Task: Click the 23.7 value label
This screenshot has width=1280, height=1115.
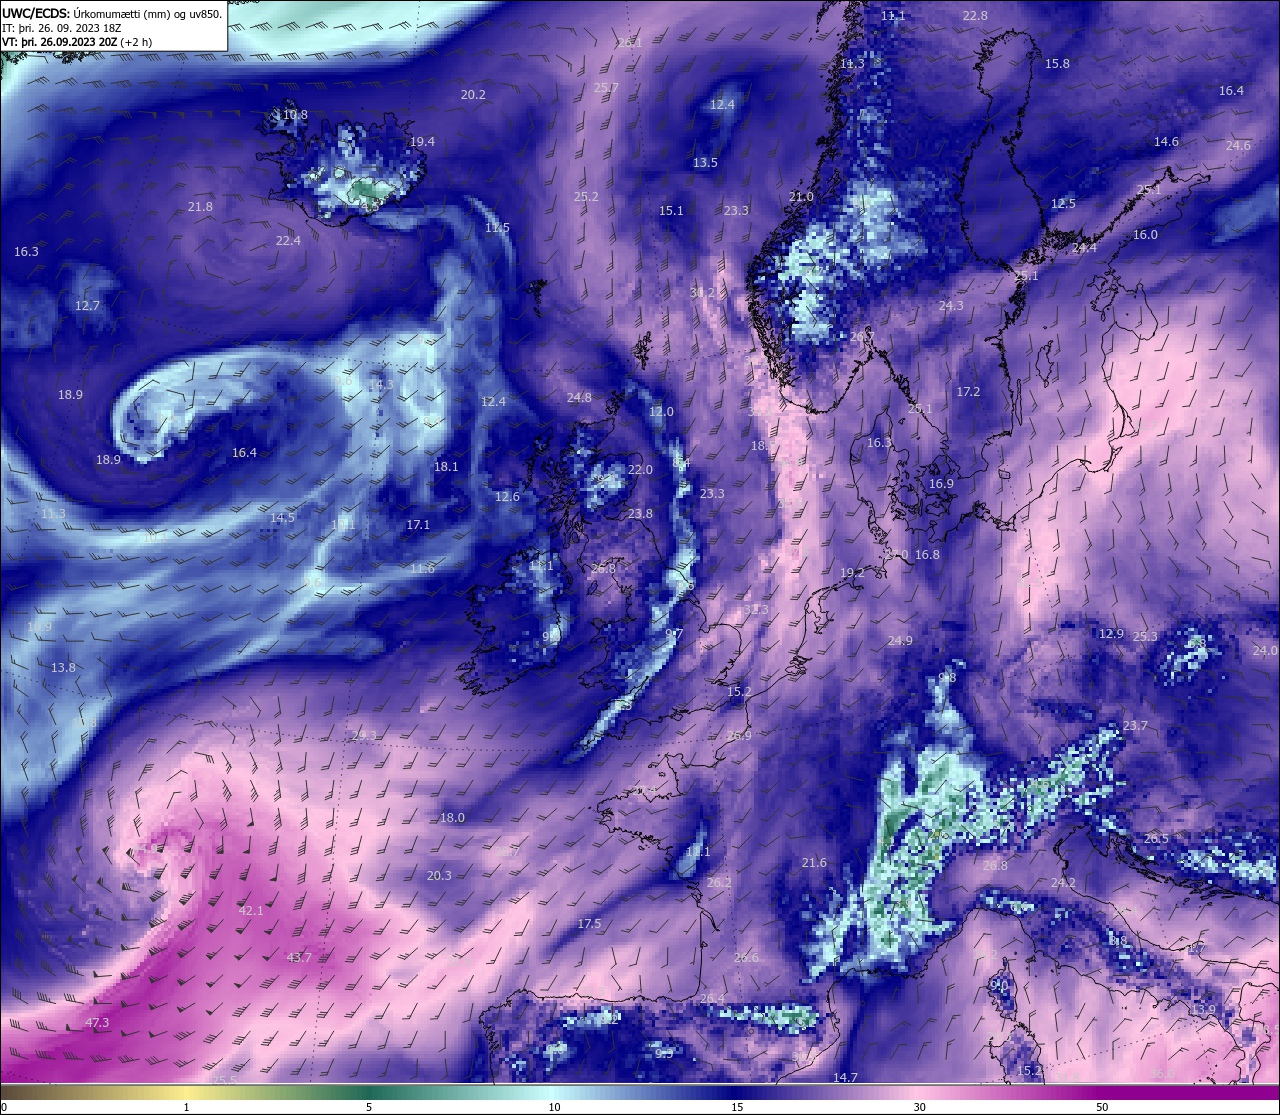Action: (1135, 725)
